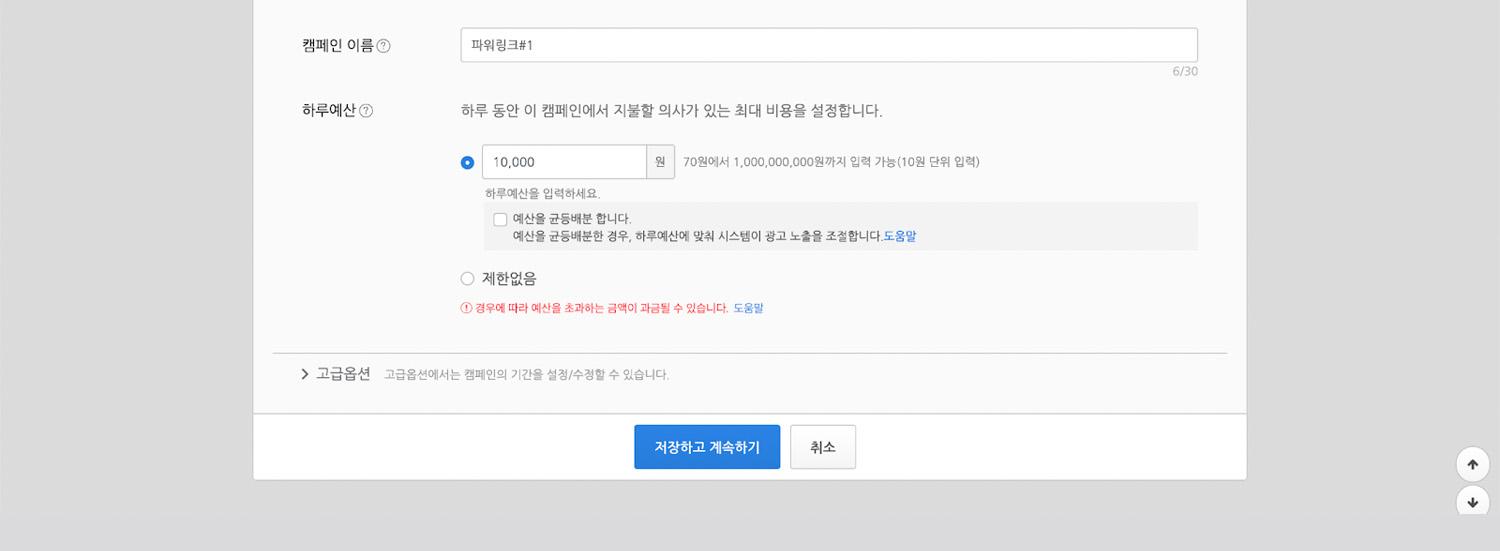Open 도움말 link after the overcharge warning
Image resolution: width=1500 pixels, height=551 pixels.
(748, 308)
